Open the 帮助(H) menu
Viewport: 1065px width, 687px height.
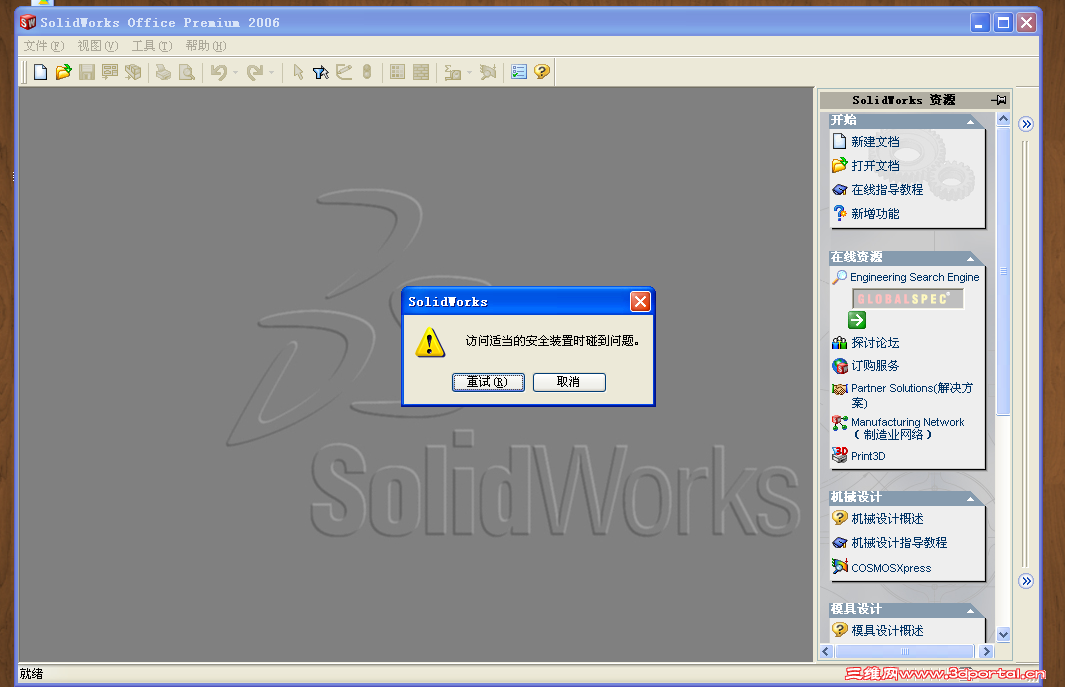pos(206,46)
